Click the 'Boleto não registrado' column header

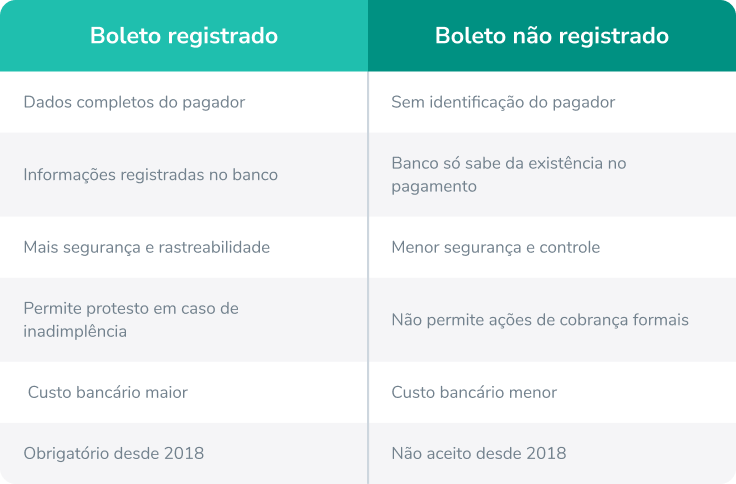[552, 36]
